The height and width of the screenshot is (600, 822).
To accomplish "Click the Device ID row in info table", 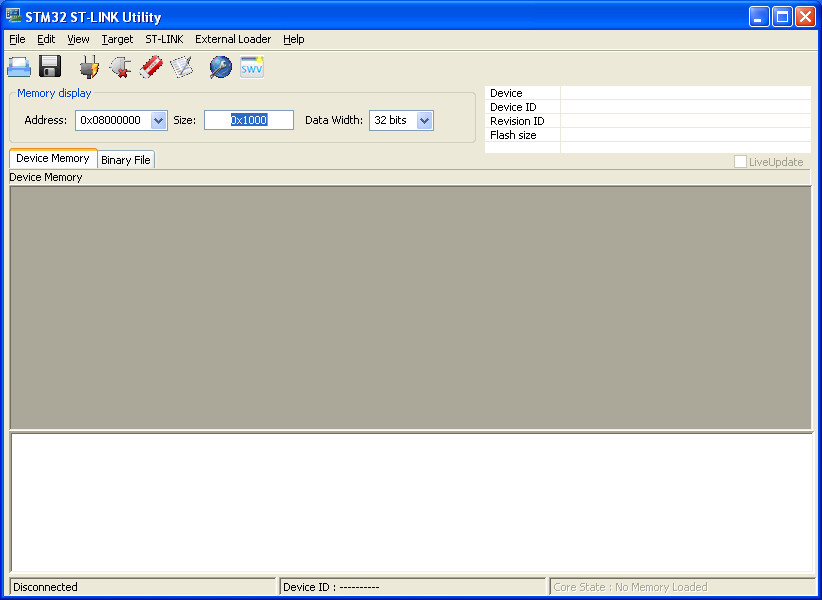I will tap(648, 107).
